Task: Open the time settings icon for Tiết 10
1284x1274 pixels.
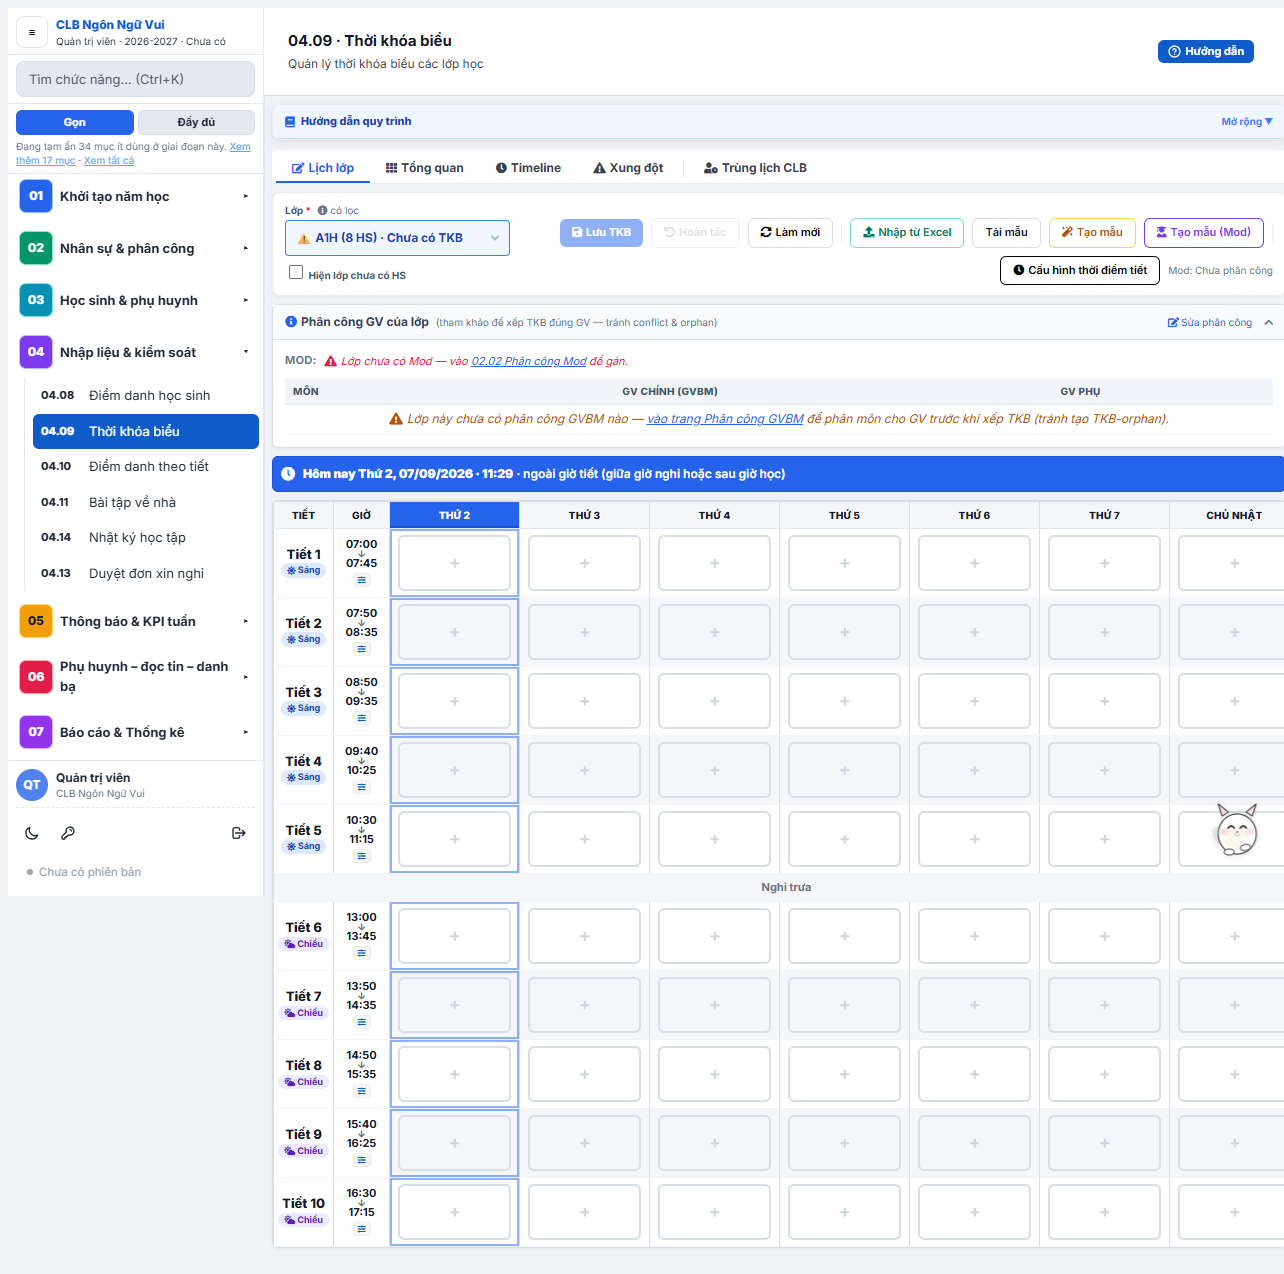Action: tap(362, 1229)
